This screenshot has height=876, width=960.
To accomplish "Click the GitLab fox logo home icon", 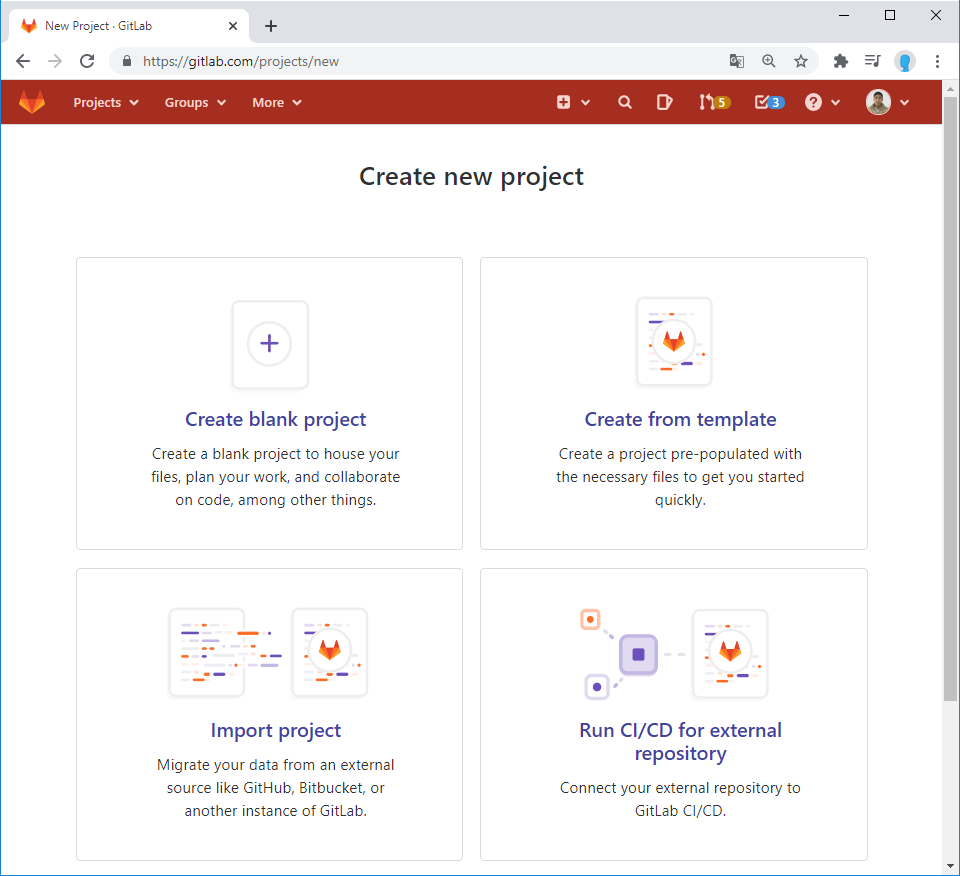I will pos(32,102).
